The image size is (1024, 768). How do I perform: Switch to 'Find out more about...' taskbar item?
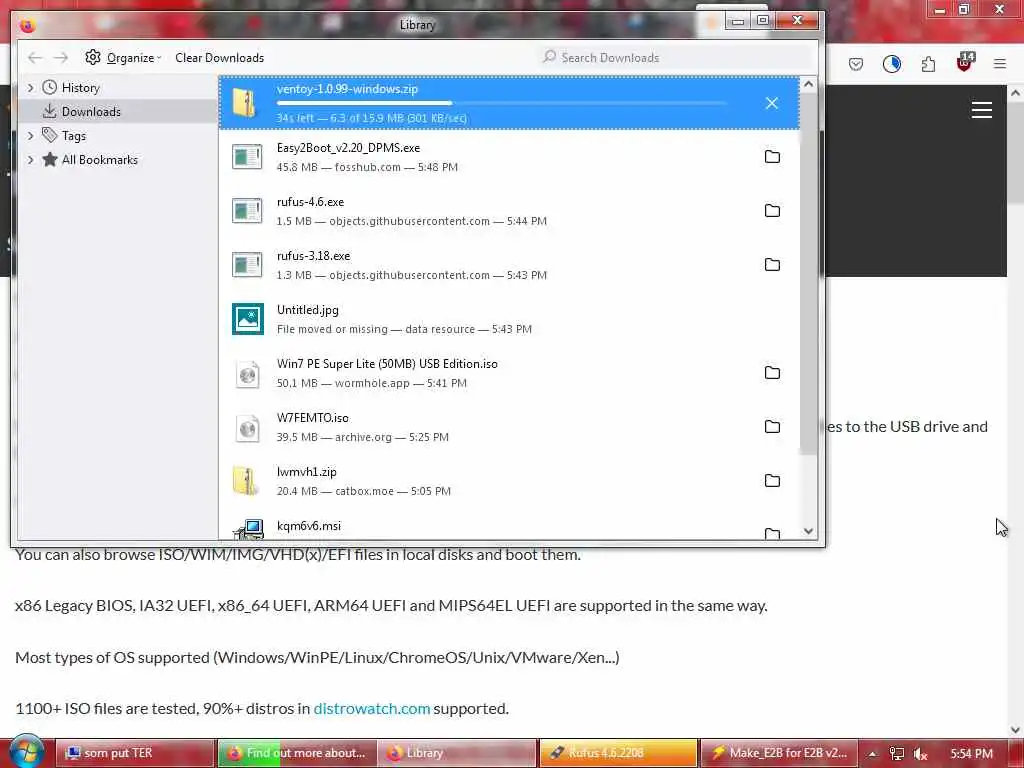(296, 753)
